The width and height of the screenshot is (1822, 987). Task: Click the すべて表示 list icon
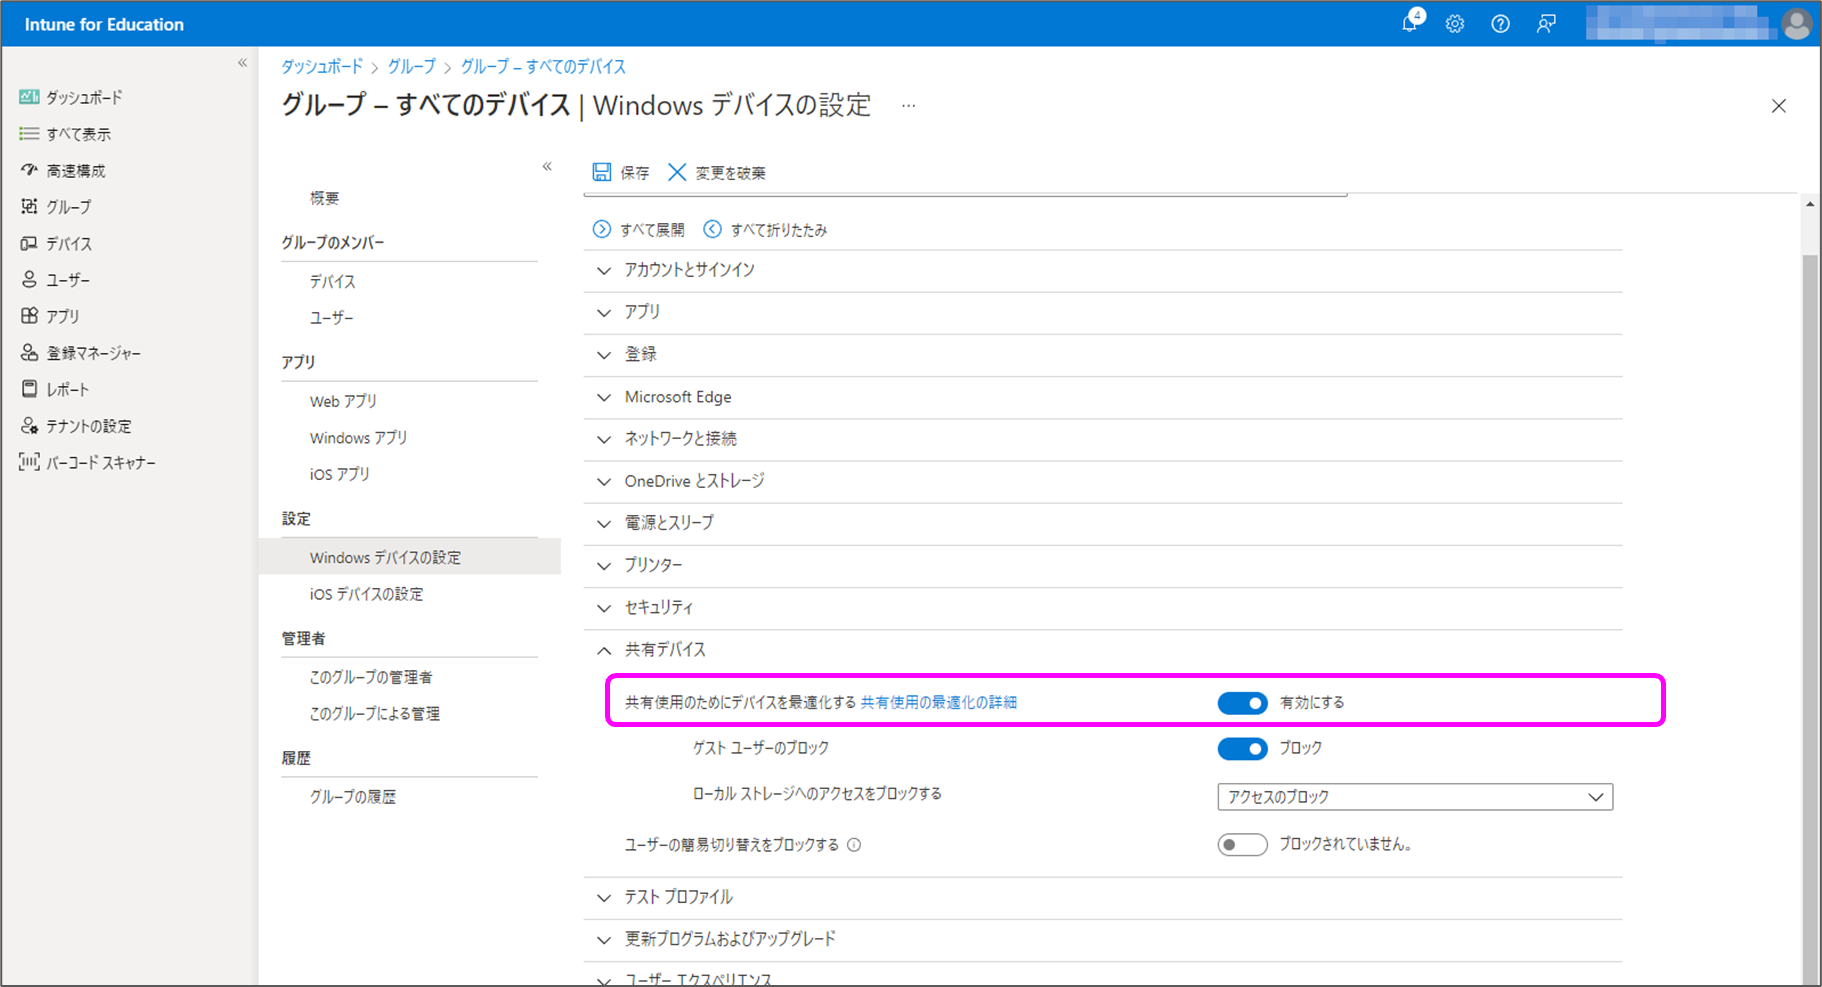point(29,134)
